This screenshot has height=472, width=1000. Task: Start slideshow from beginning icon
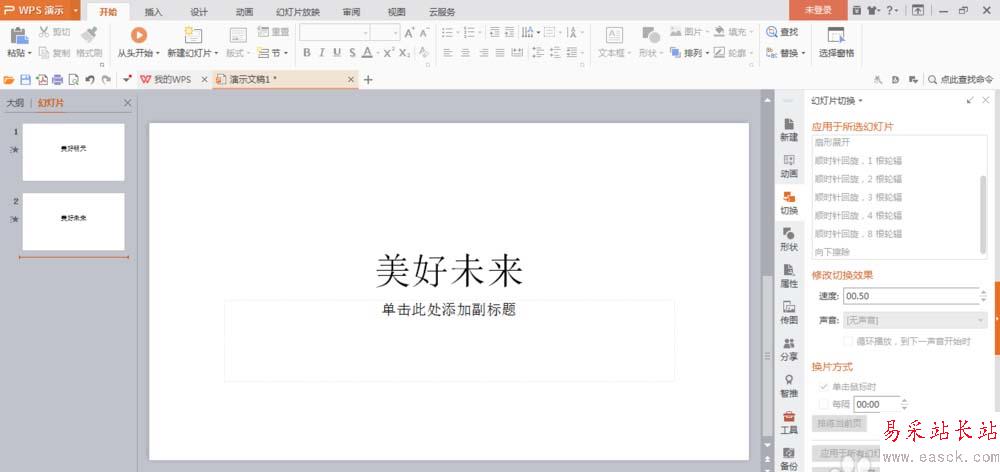[138, 35]
